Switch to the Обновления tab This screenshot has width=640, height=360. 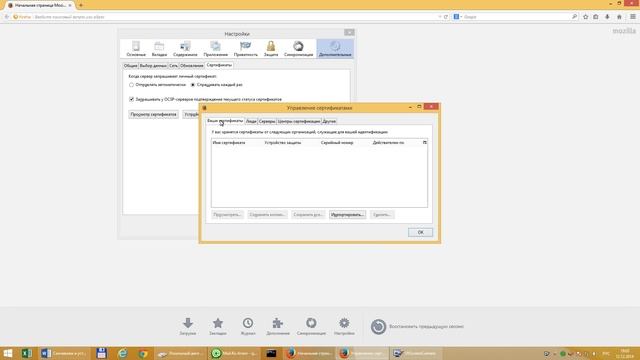point(191,66)
